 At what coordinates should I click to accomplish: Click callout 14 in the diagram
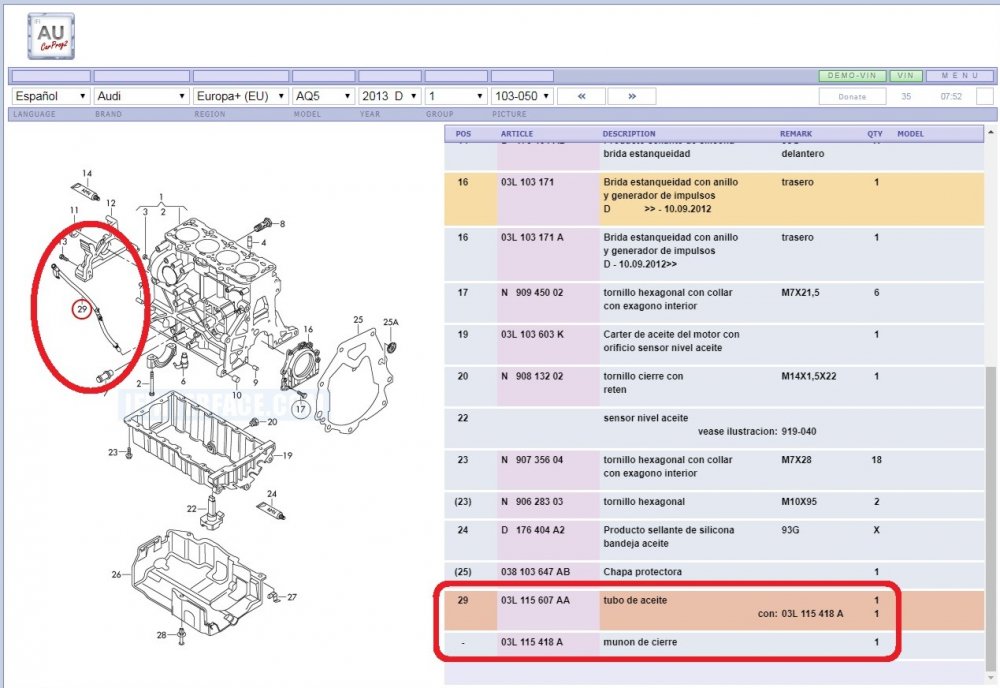(x=87, y=173)
